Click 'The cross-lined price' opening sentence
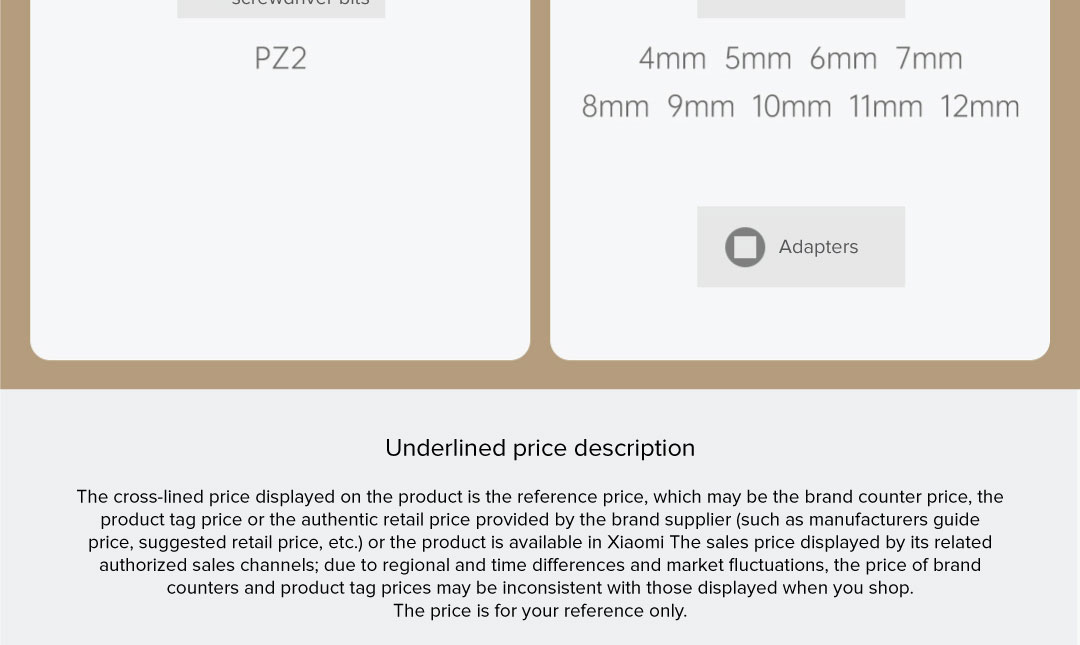The height and width of the screenshot is (645, 1080). point(163,497)
